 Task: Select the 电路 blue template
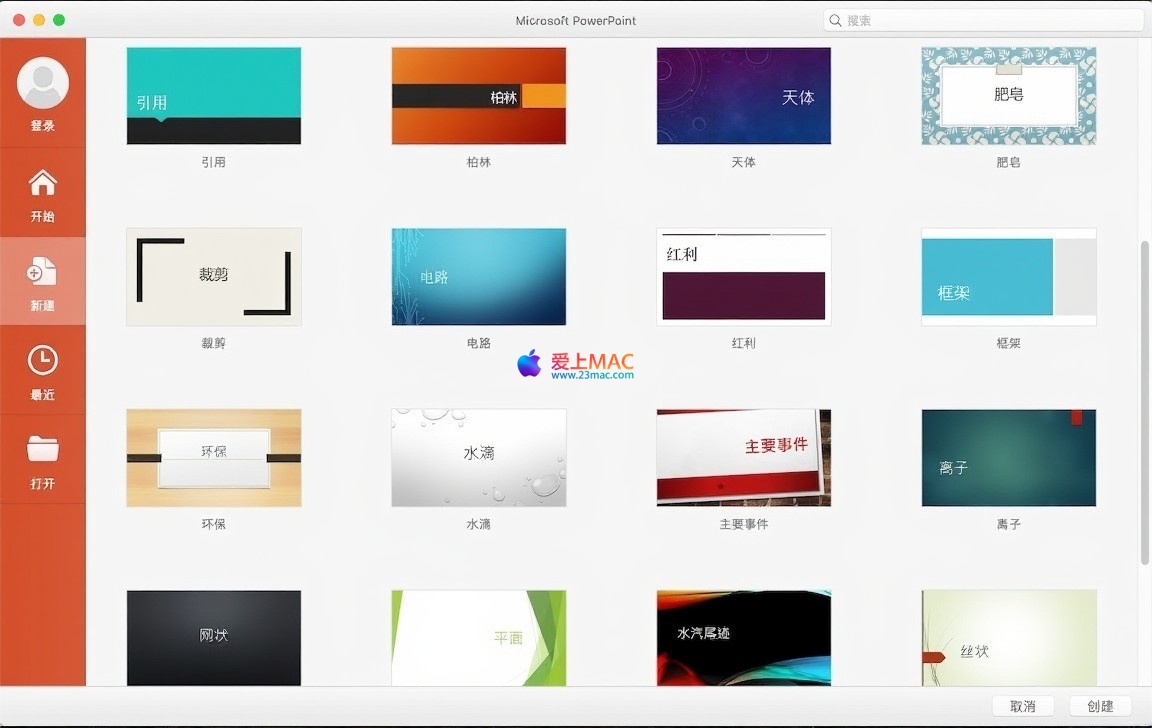(x=478, y=276)
